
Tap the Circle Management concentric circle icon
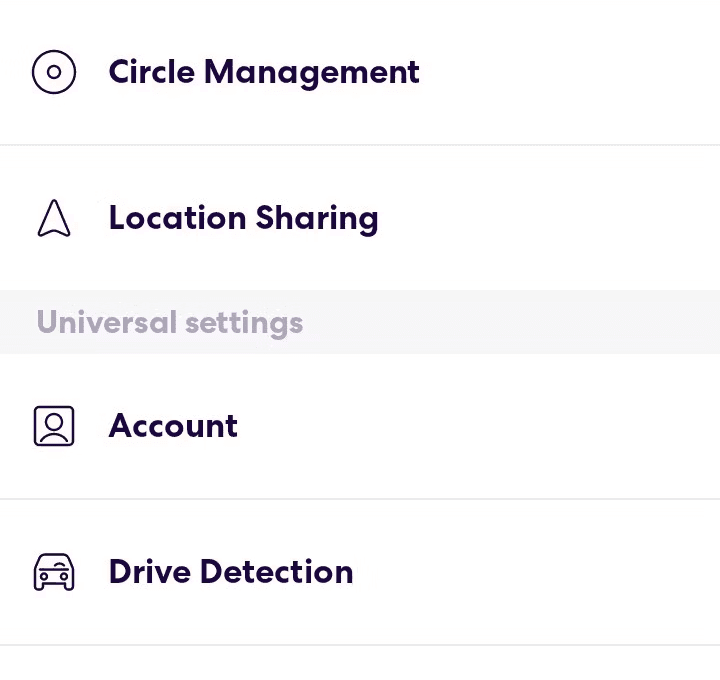point(54,72)
